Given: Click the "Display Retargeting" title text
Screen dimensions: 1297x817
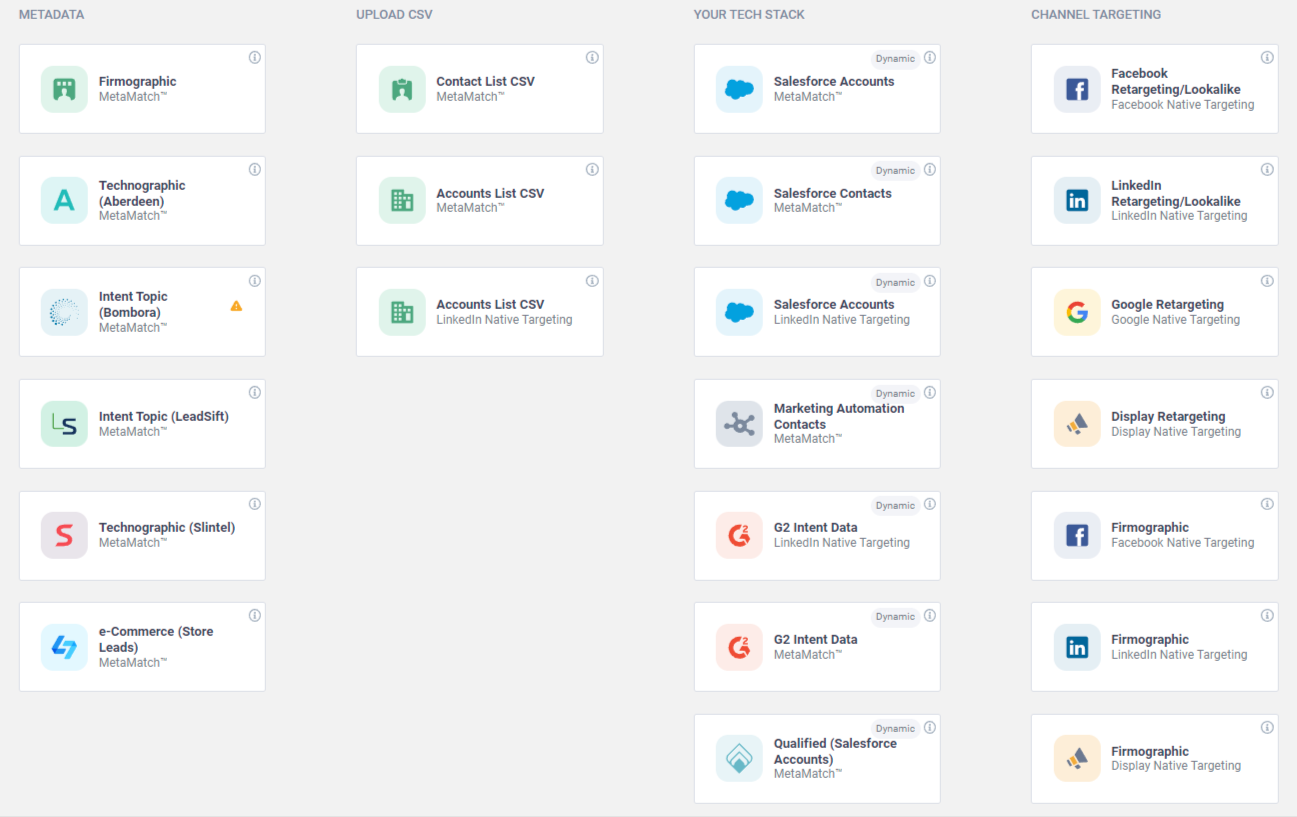Looking at the screenshot, I should (x=1168, y=417).
